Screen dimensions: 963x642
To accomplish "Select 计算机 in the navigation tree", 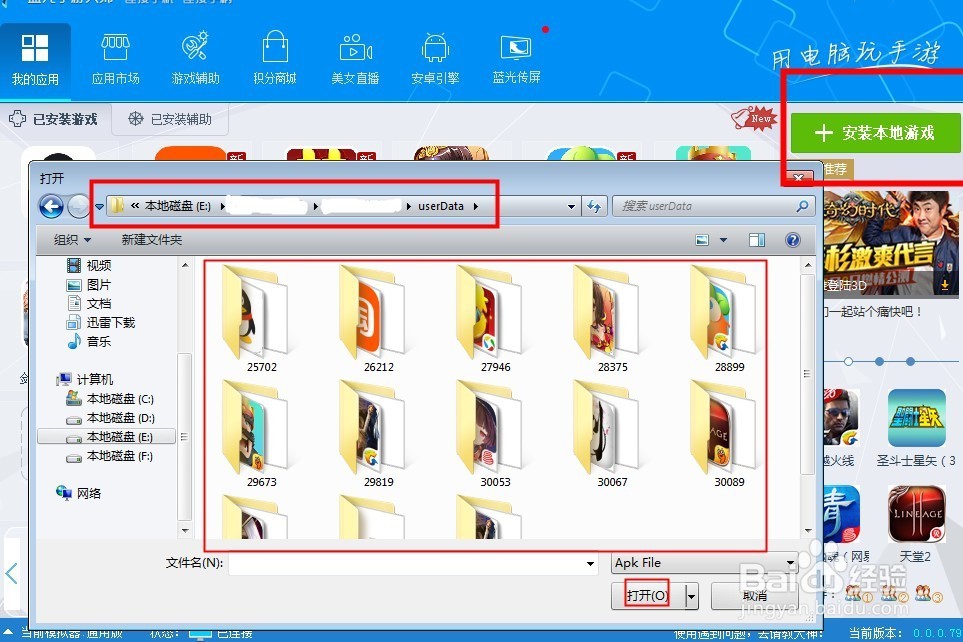I will [85, 379].
